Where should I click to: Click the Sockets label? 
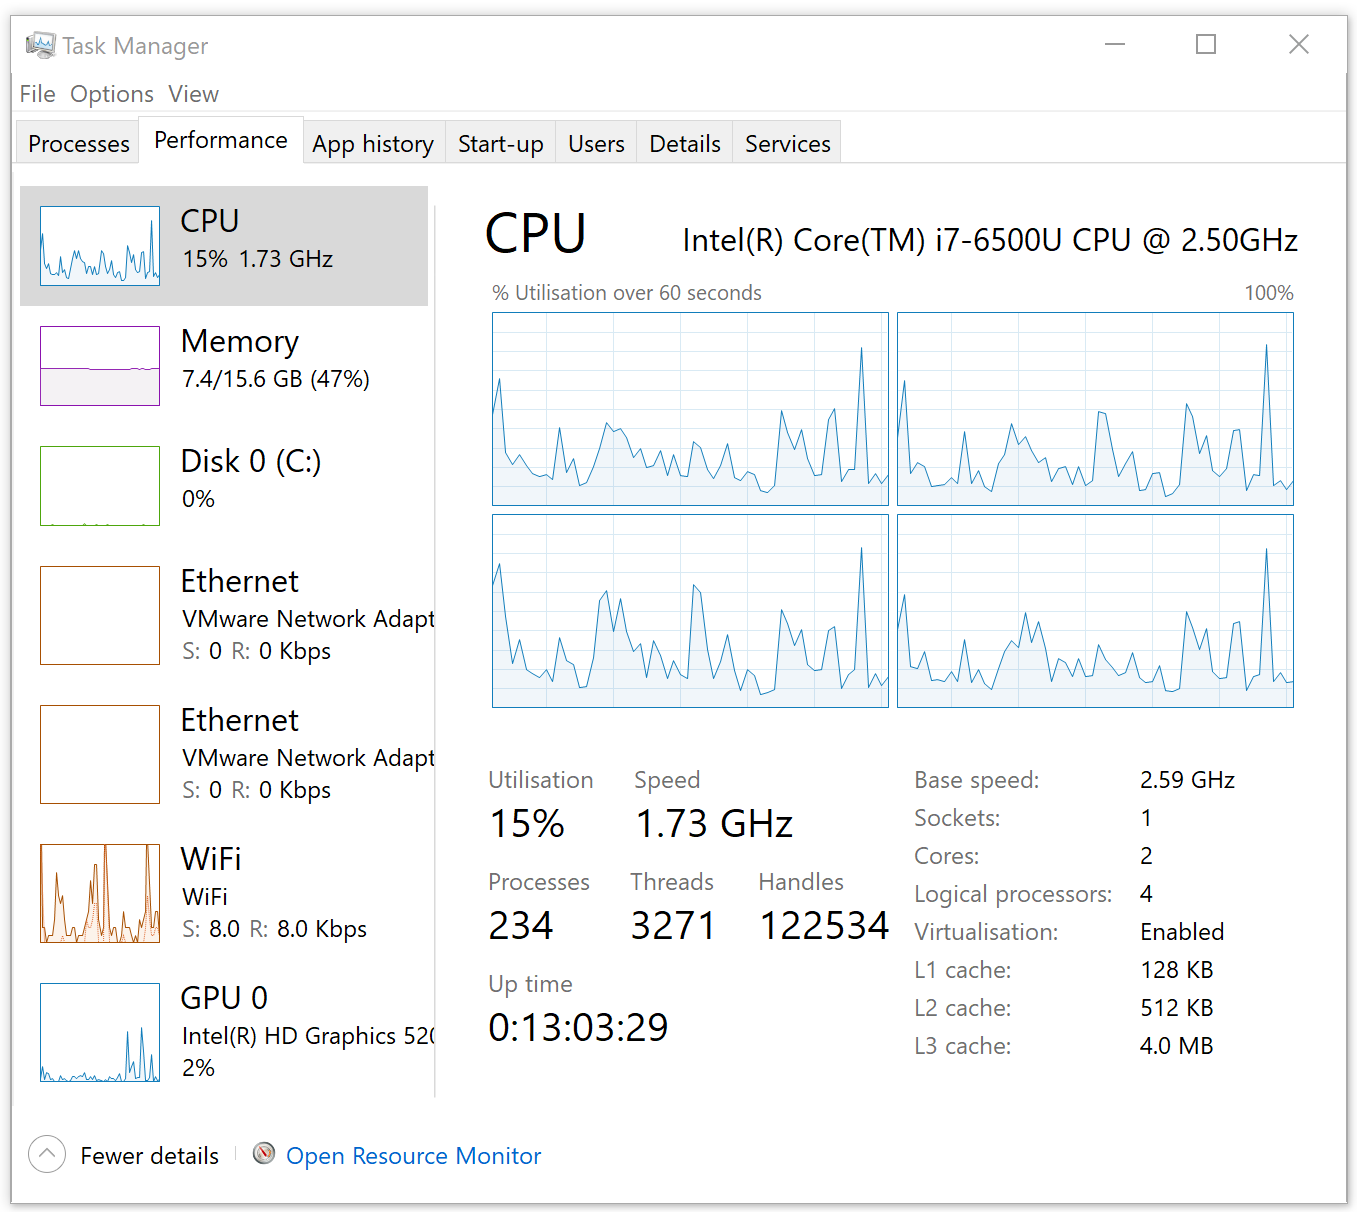957,818
